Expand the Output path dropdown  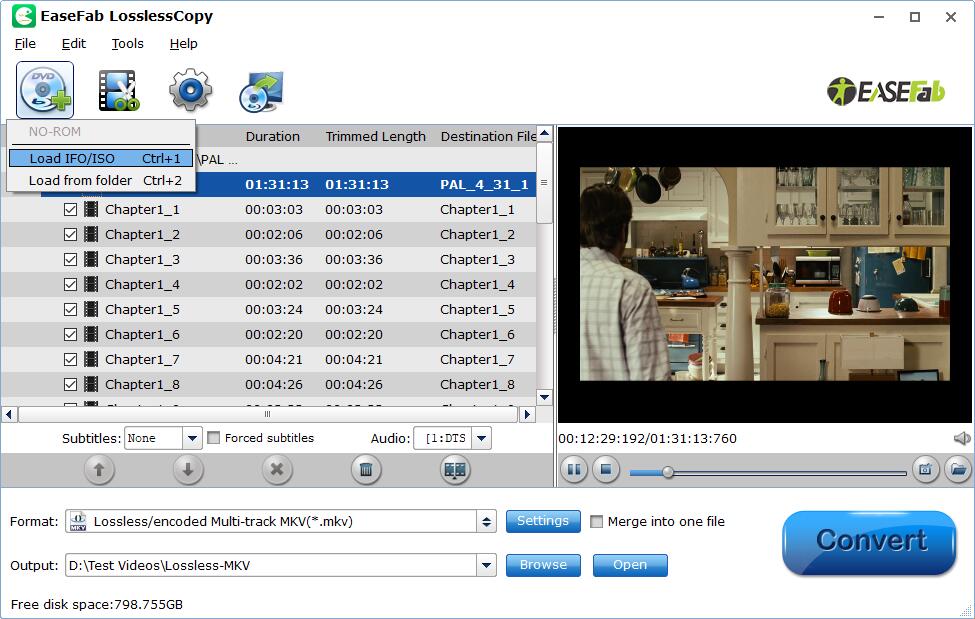(486, 565)
